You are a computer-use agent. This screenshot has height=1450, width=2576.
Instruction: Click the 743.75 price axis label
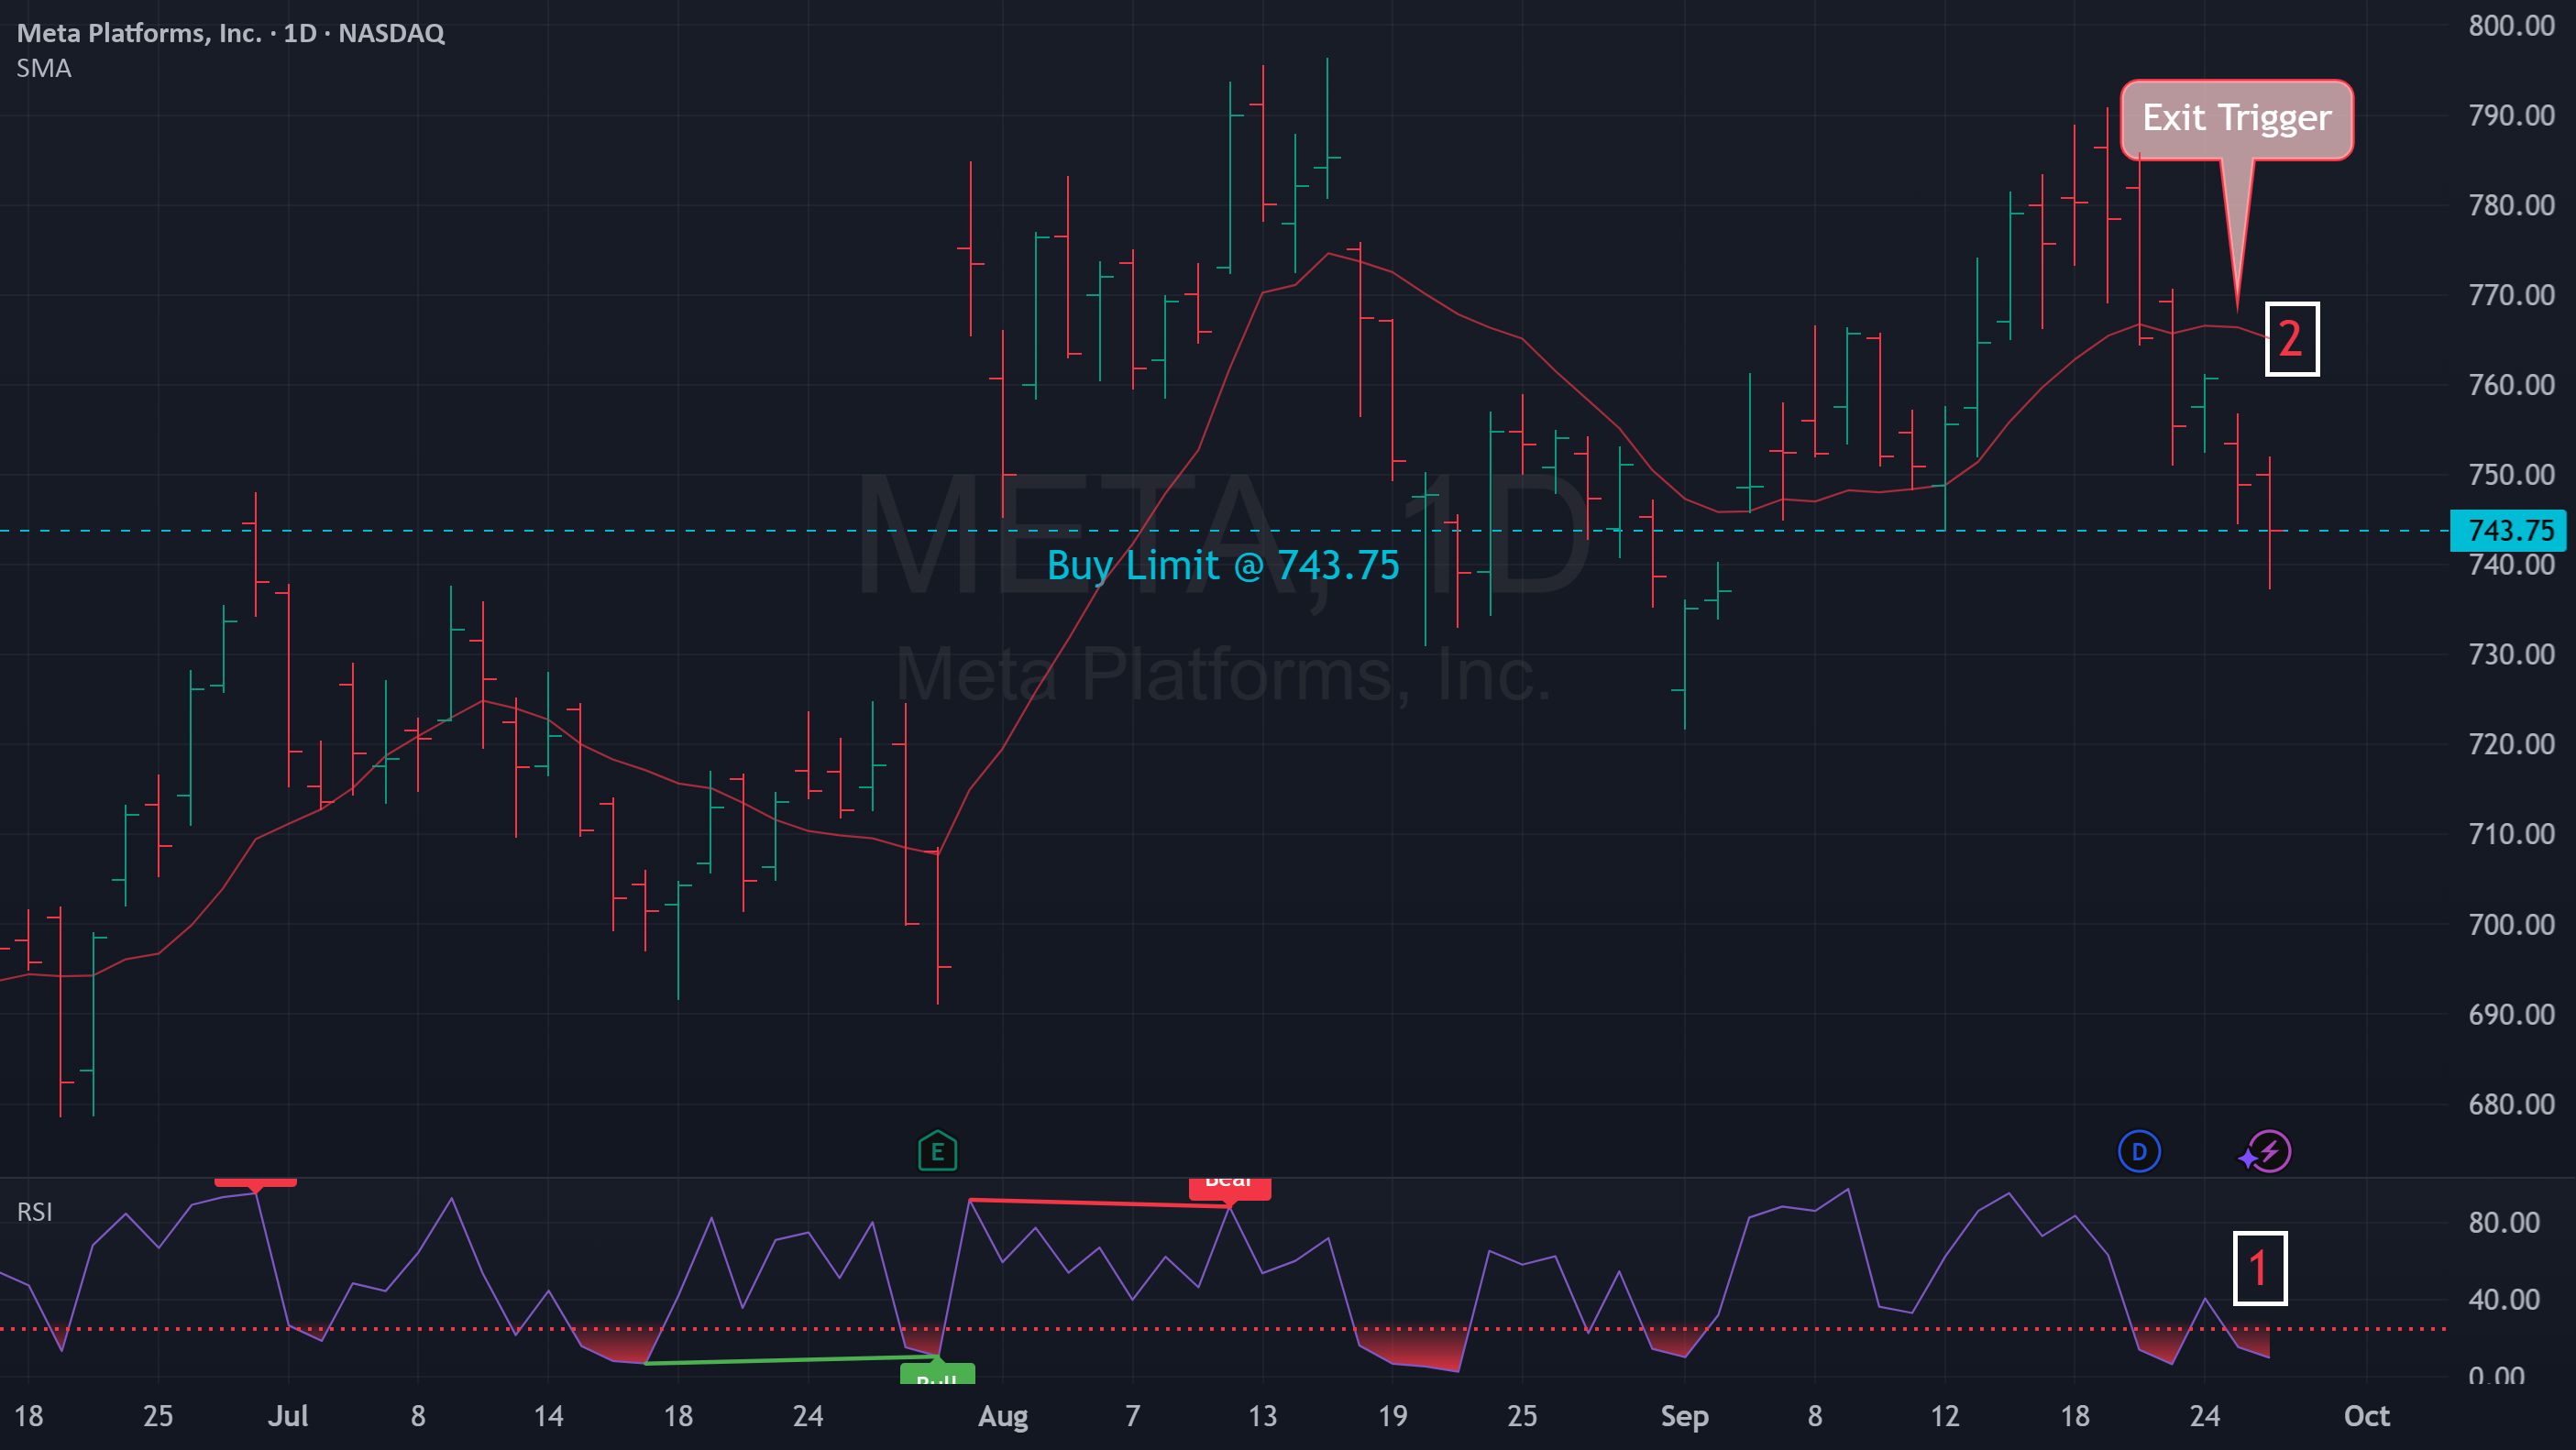[2511, 530]
